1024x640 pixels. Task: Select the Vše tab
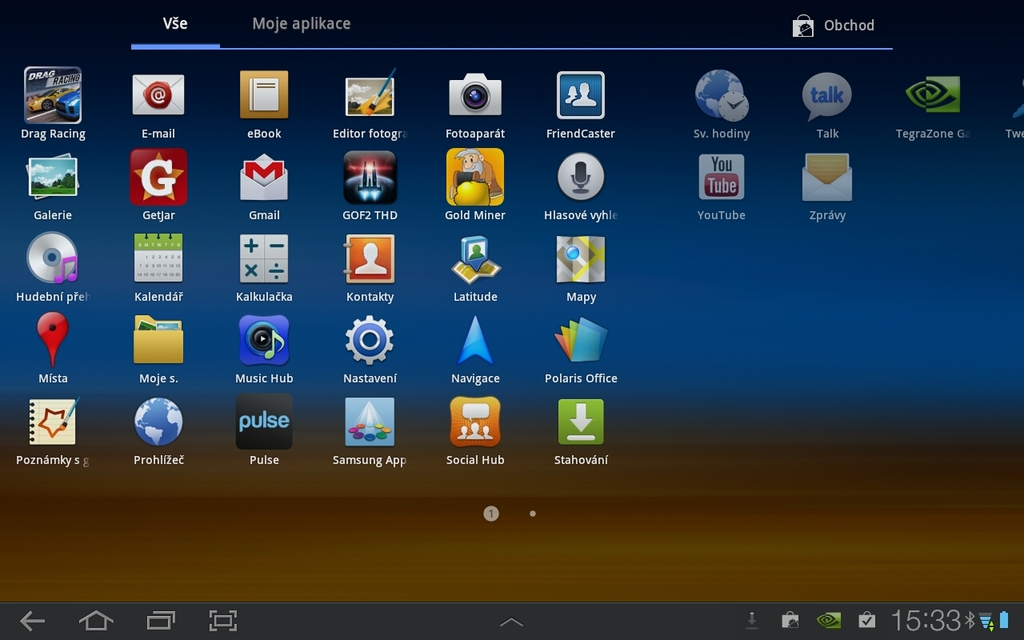point(175,24)
